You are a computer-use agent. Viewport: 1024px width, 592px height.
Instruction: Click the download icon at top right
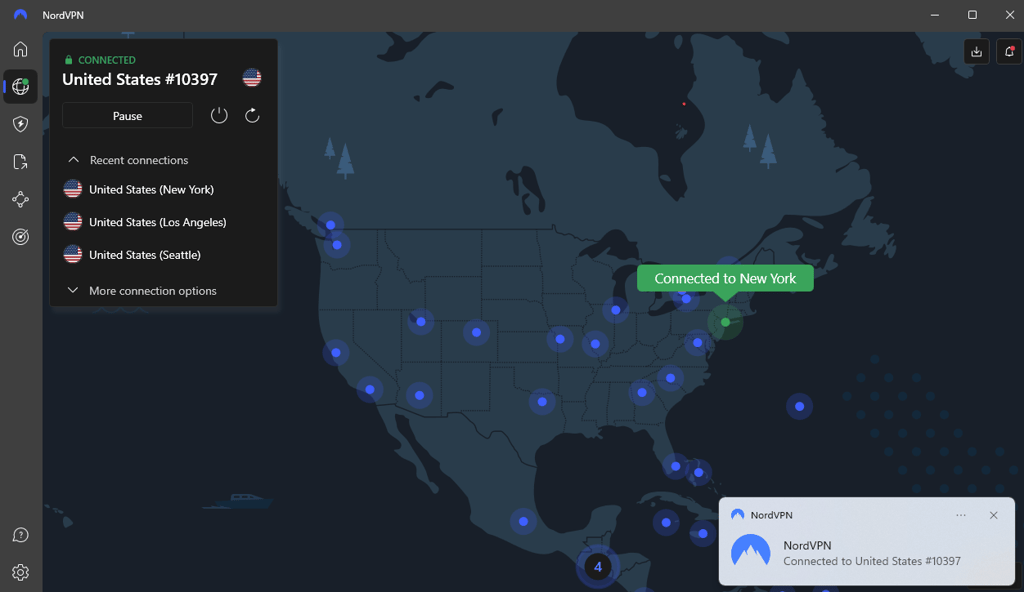976,52
